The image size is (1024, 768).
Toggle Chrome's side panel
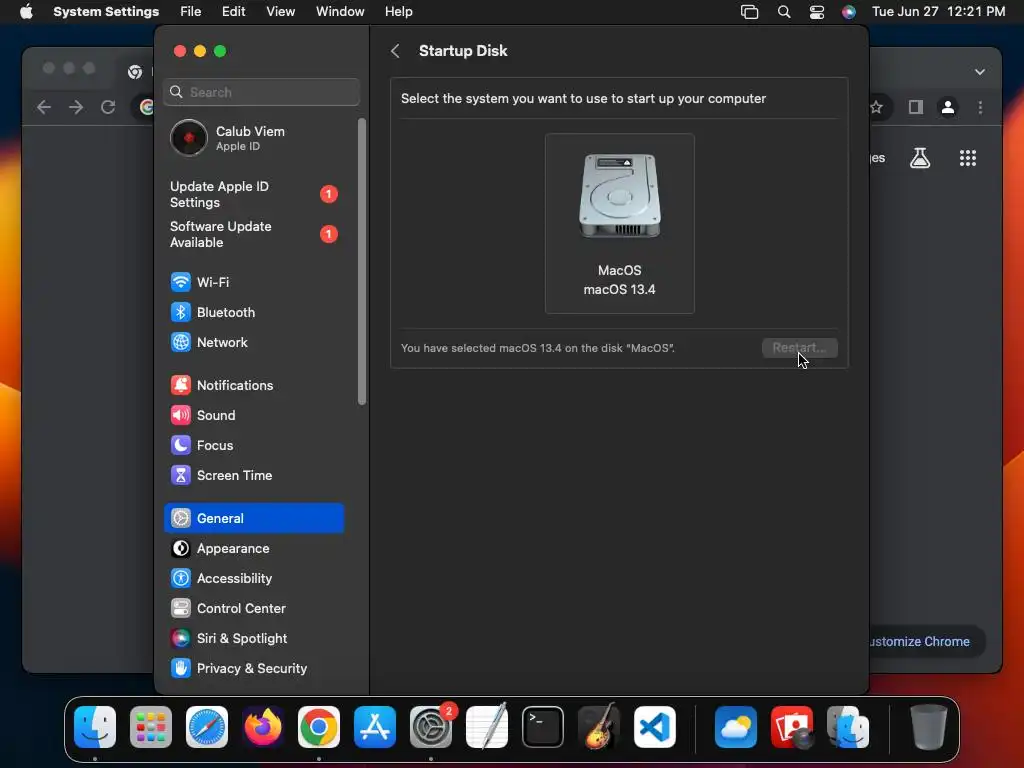916,107
